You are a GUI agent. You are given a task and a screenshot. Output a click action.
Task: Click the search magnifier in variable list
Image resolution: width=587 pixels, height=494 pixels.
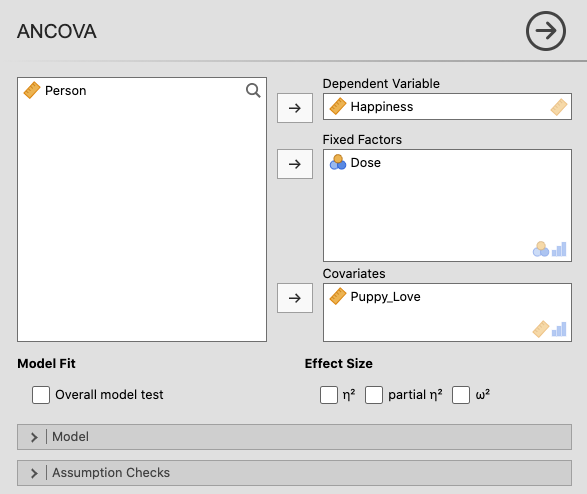click(253, 91)
